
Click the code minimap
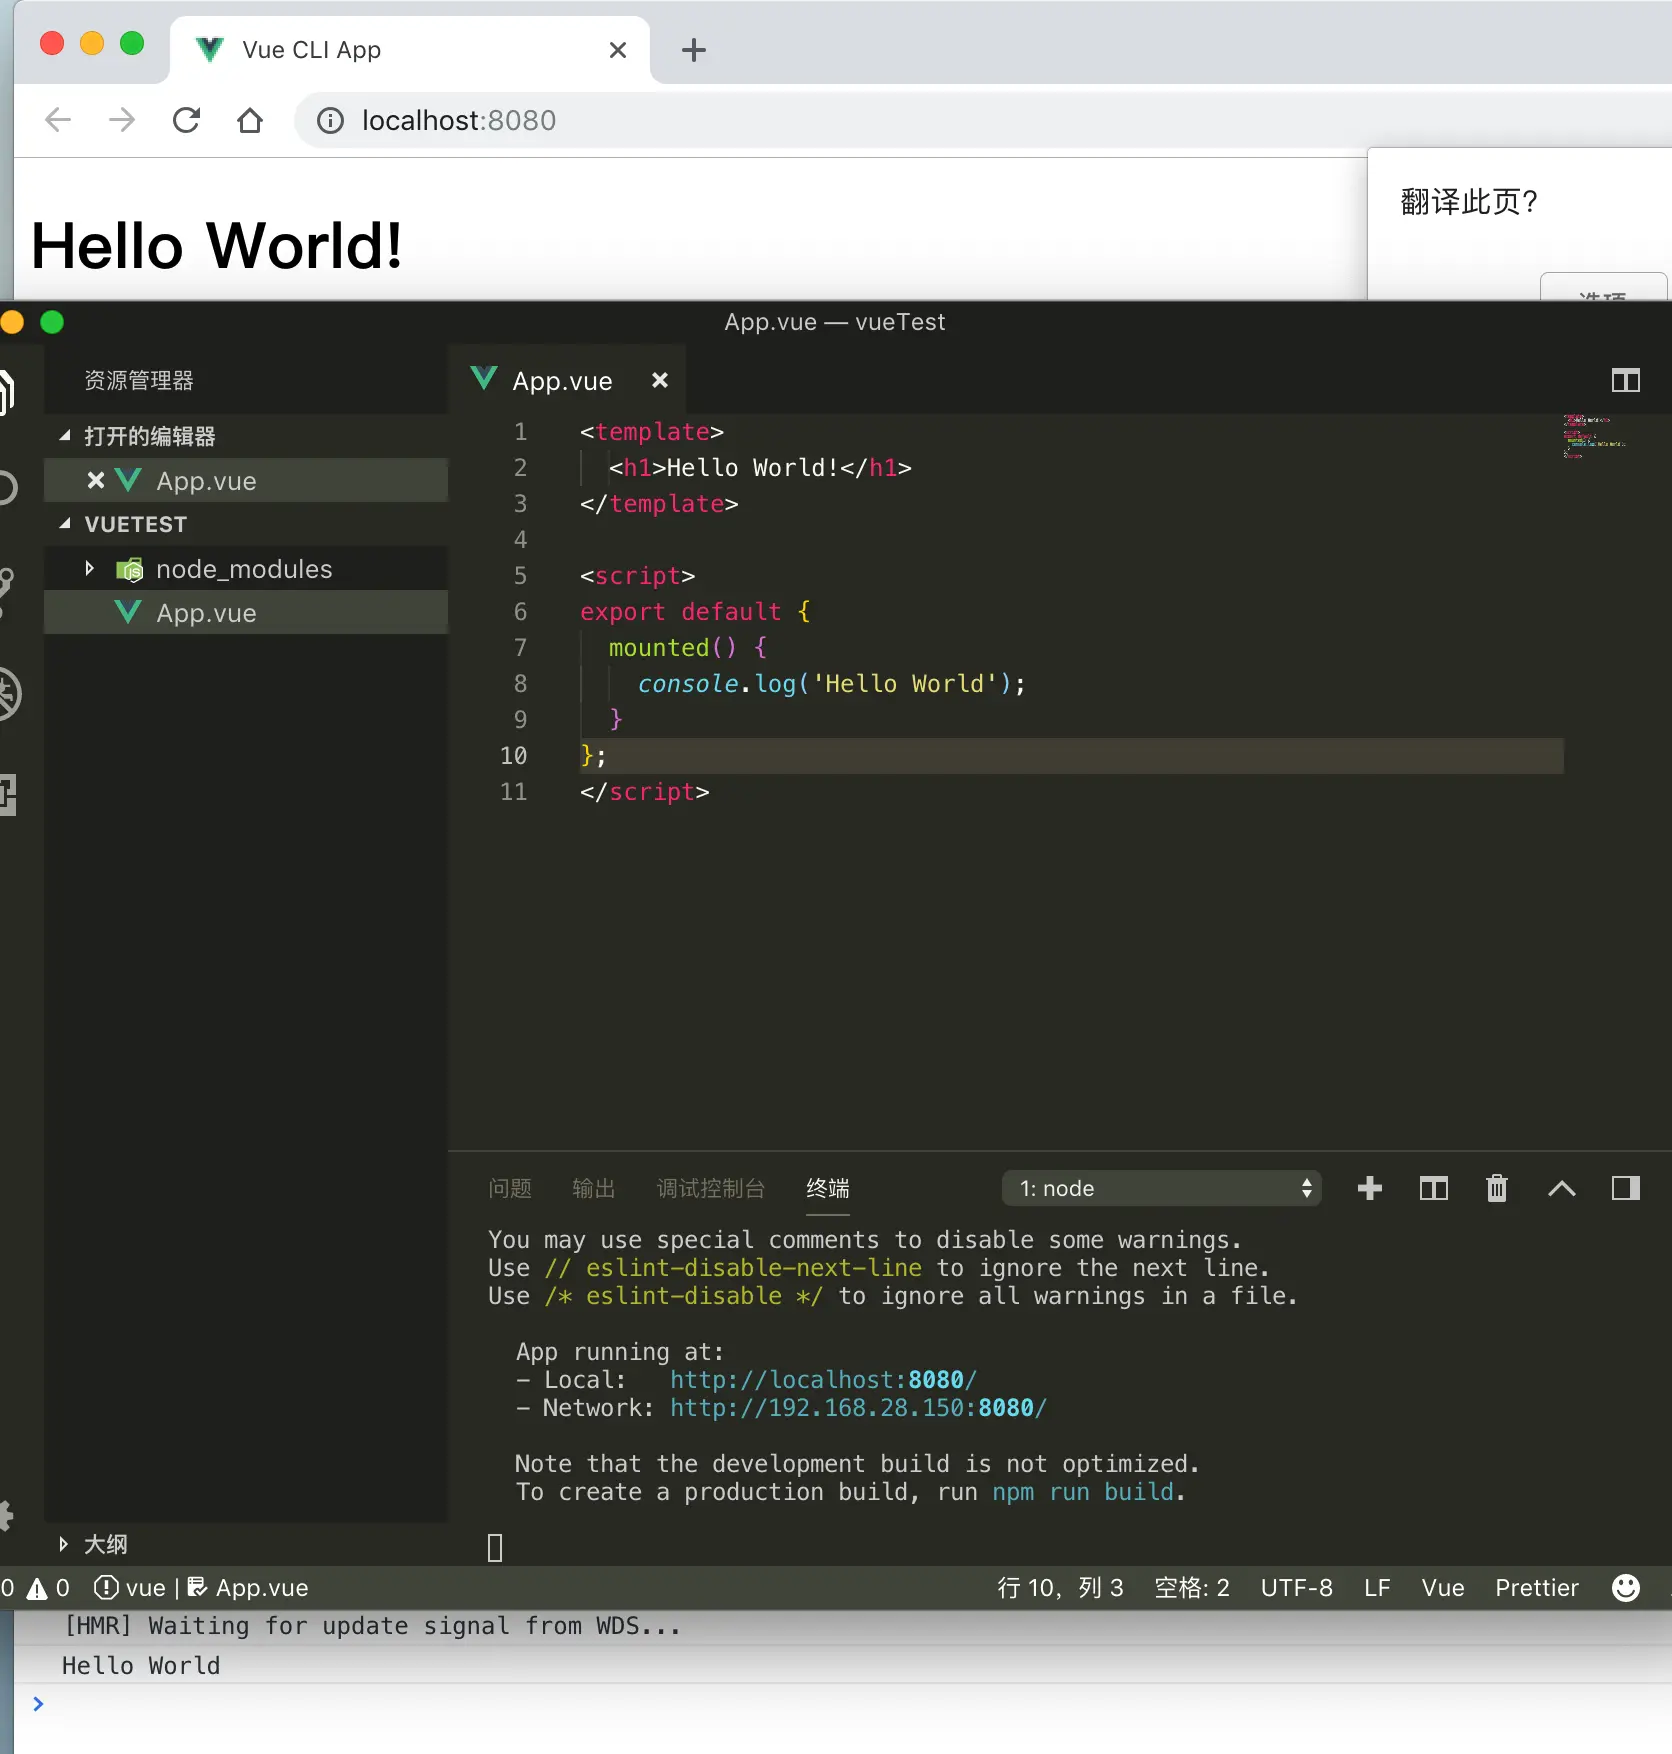(1596, 437)
